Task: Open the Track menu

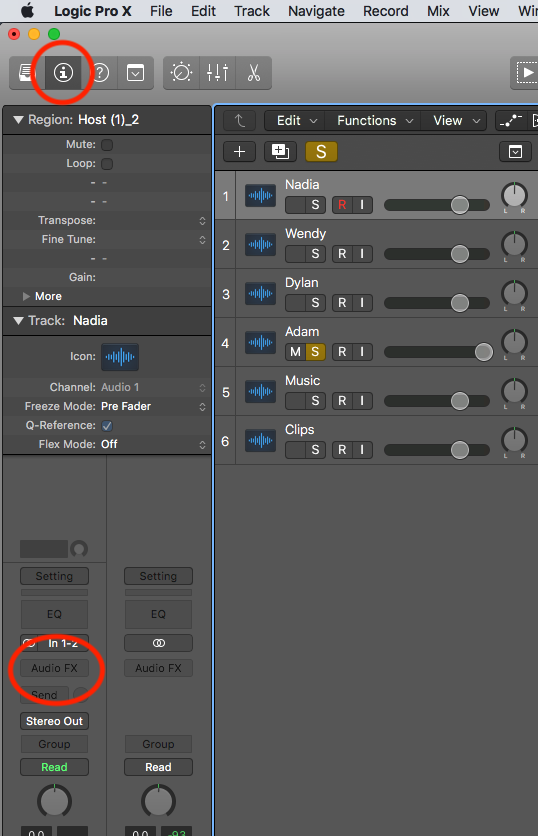Action: click(x=252, y=11)
